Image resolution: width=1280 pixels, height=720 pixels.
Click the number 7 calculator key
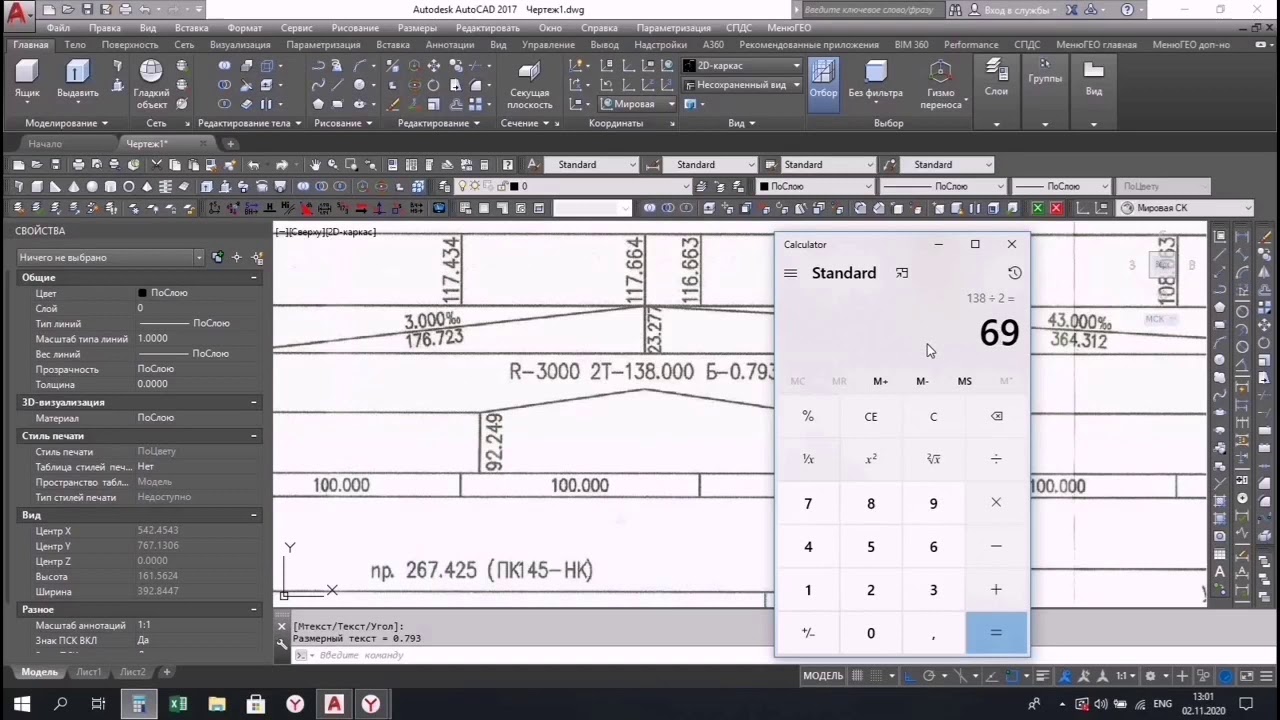click(x=808, y=503)
